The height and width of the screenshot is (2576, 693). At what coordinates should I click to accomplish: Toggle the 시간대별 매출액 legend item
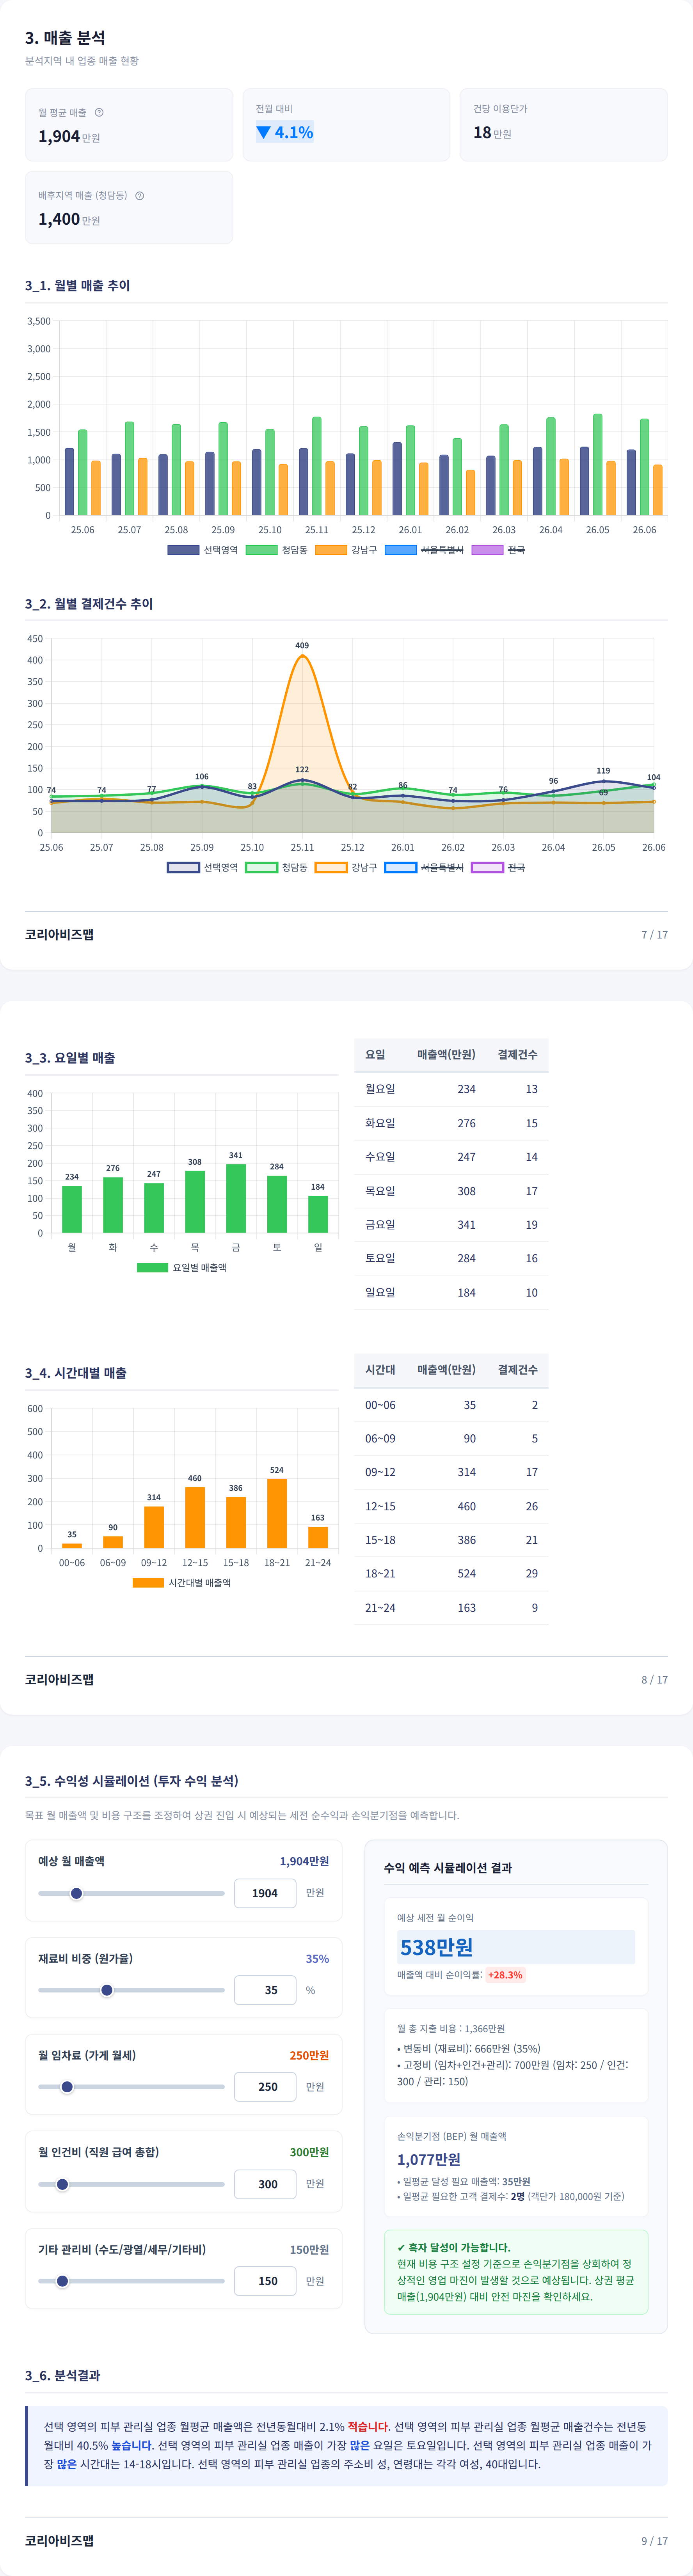[182, 1582]
